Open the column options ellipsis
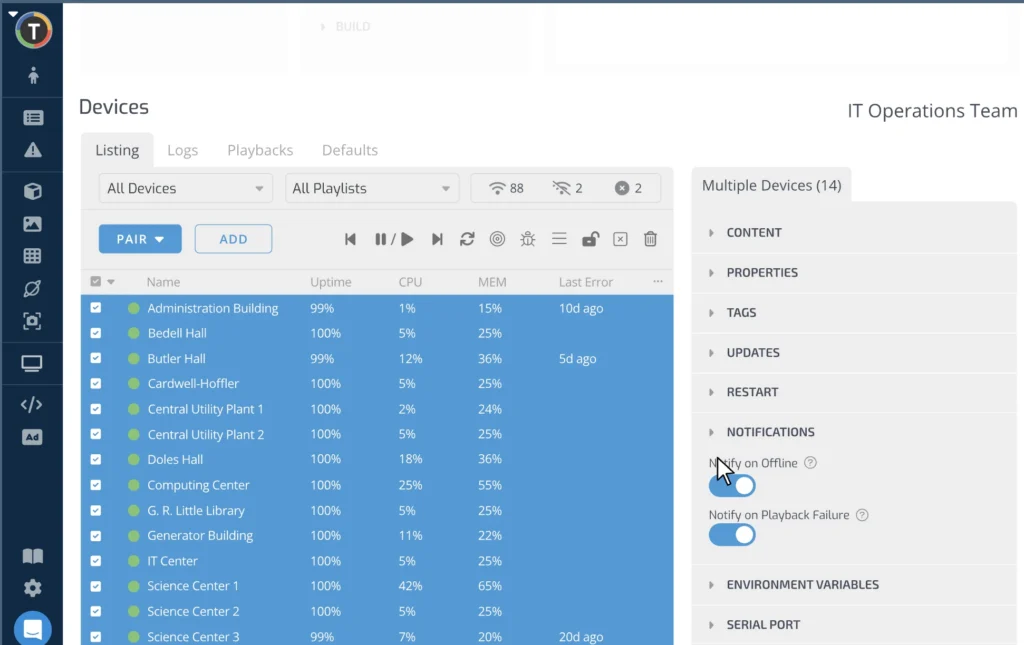The height and width of the screenshot is (645, 1024). (658, 281)
